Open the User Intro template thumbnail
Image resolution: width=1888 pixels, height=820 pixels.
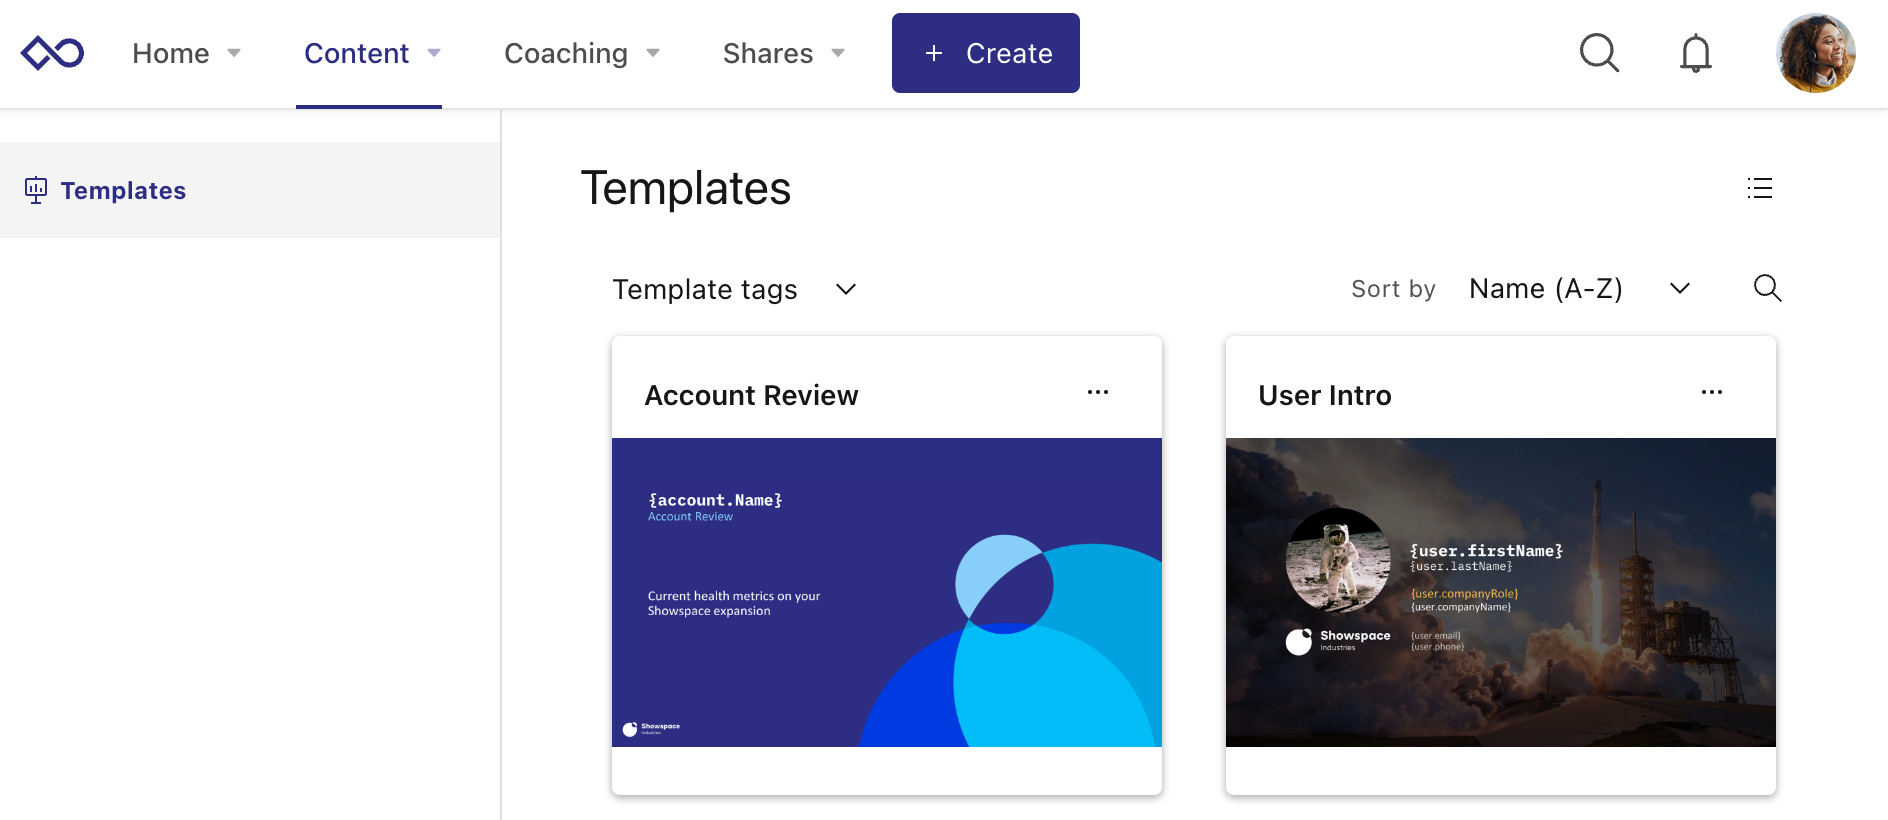tap(1501, 592)
